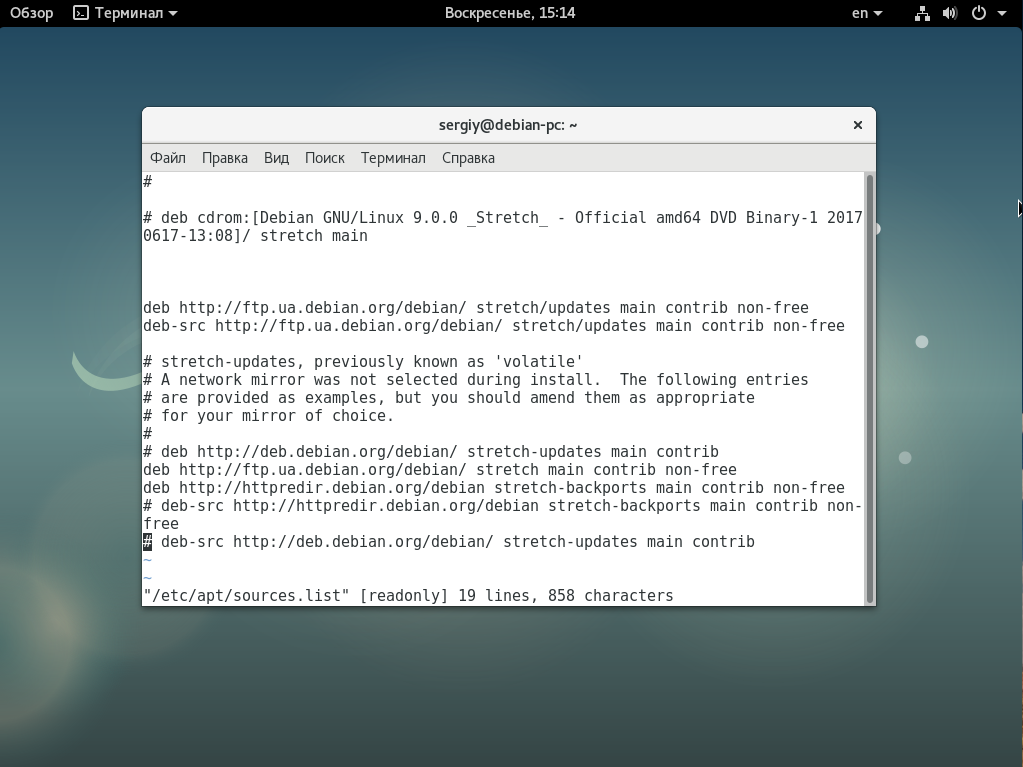The width and height of the screenshot is (1023, 767).
Task: Close the terminal window
Action: click(857, 124)
